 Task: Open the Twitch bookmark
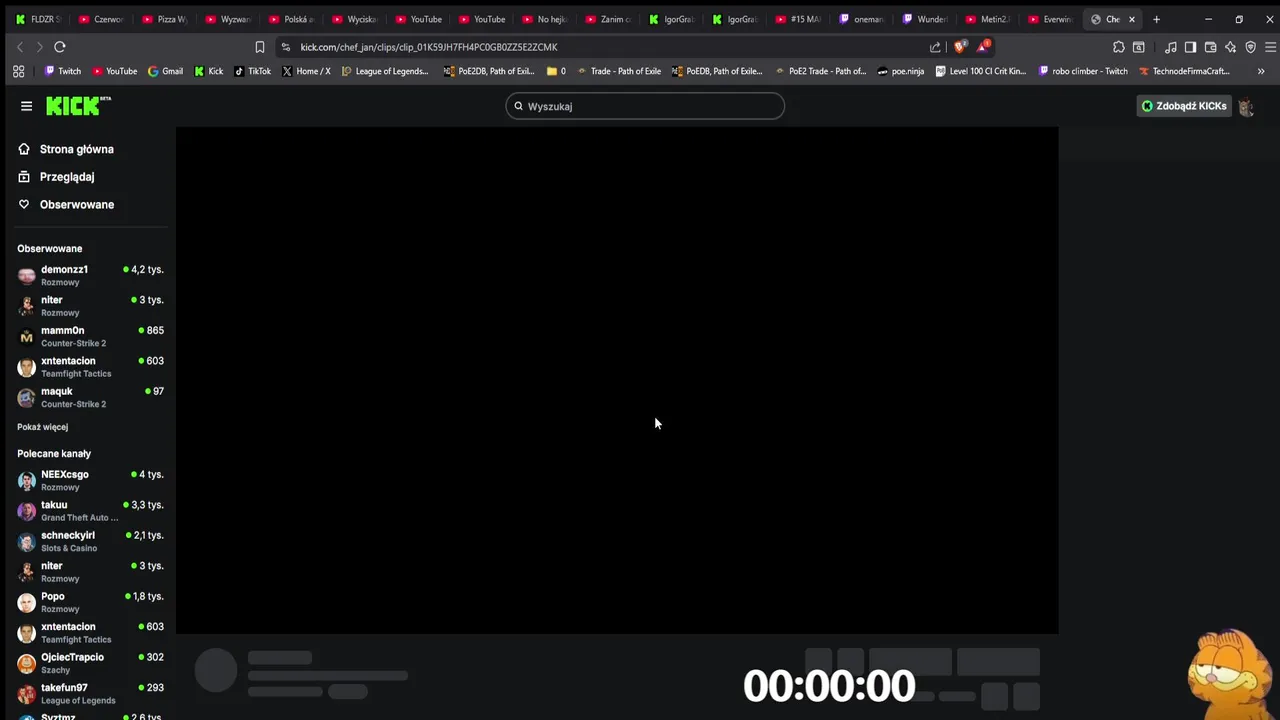(x=63, y=71)
